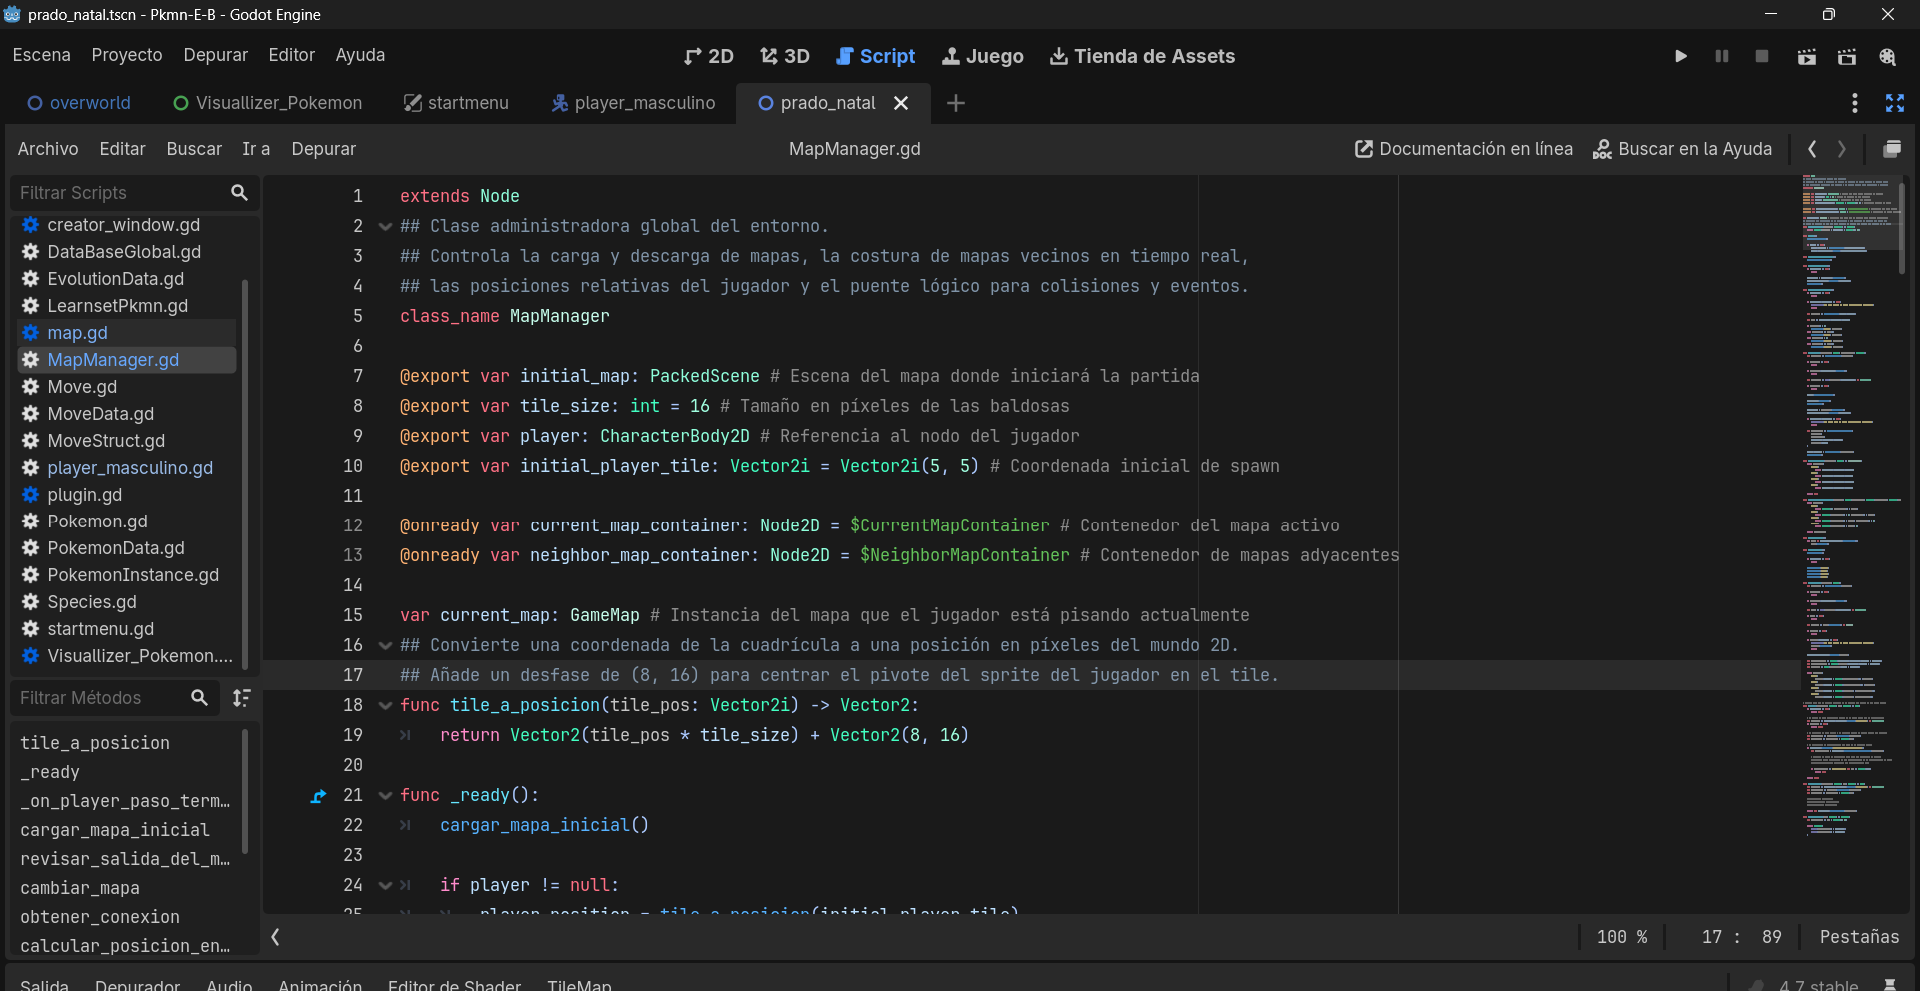Click Buscar en la Ayuda

(1682, 149)
